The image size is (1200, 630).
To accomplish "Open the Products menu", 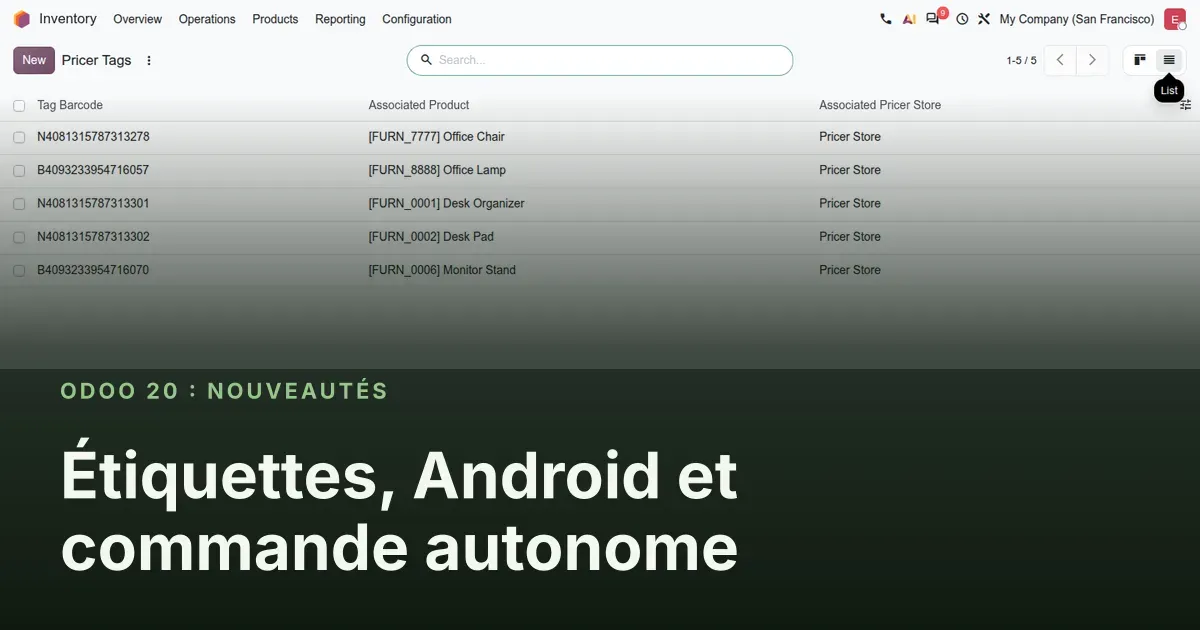I will [275, 19].
